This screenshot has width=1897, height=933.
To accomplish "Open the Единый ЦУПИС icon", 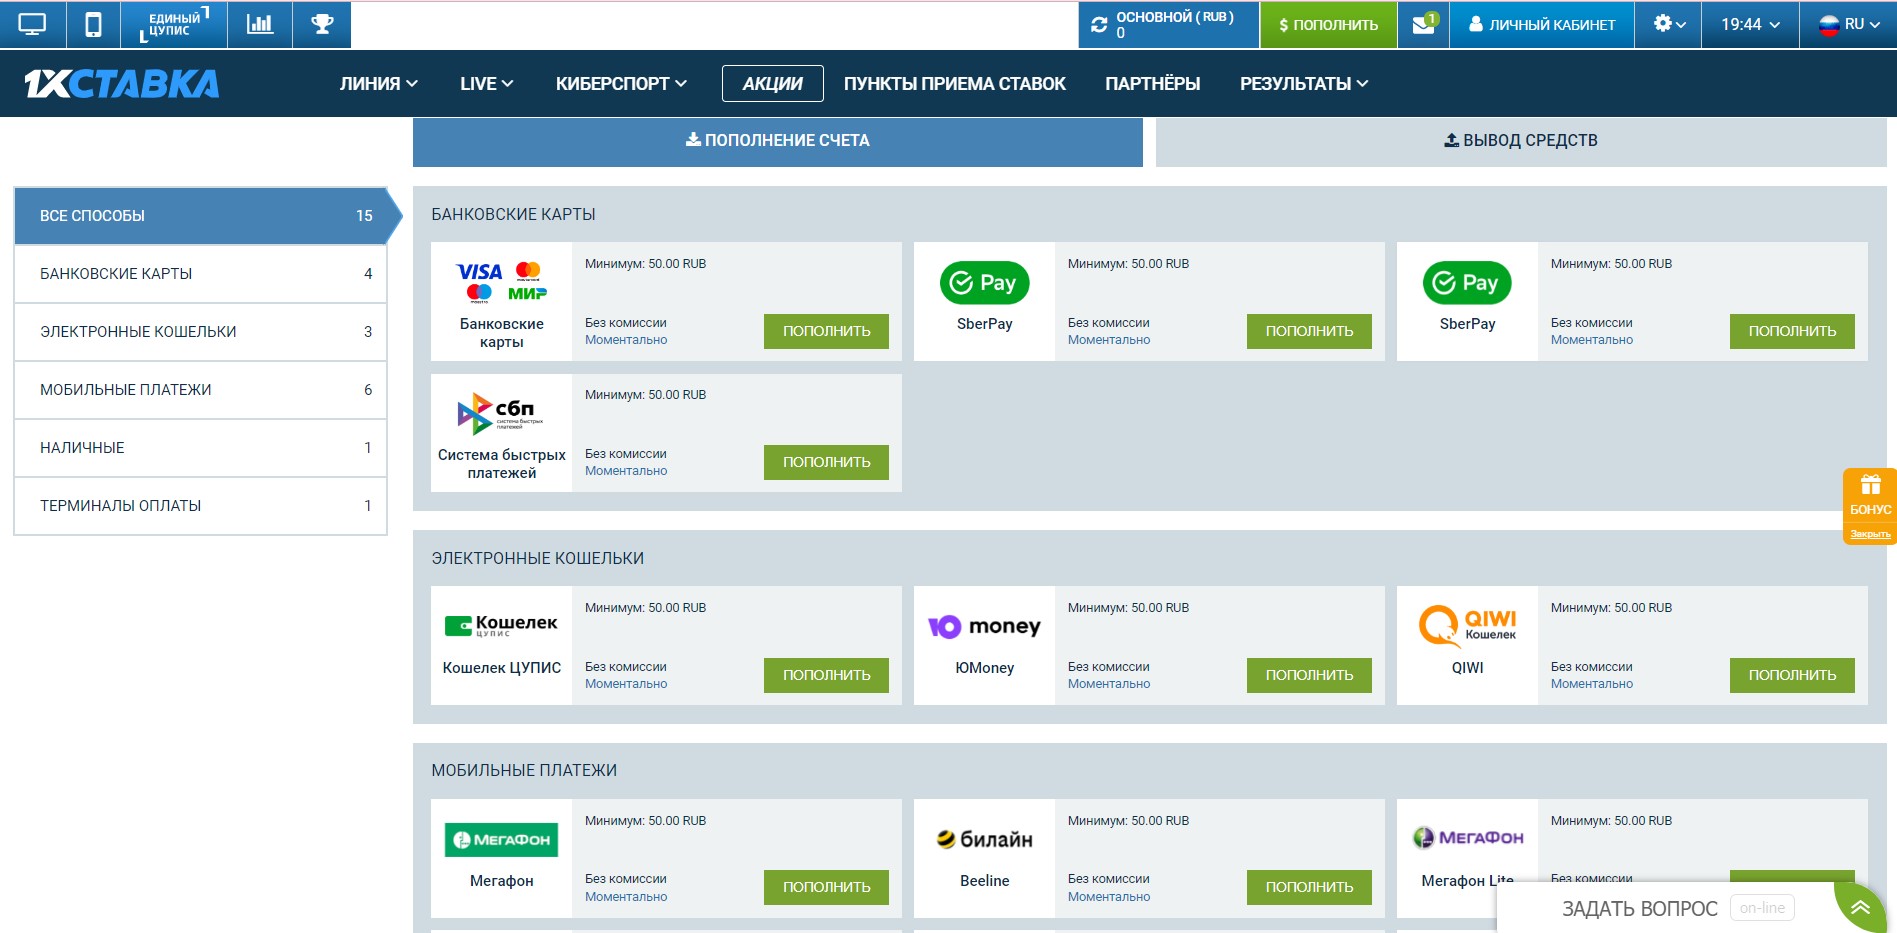I will coord(174,24).
